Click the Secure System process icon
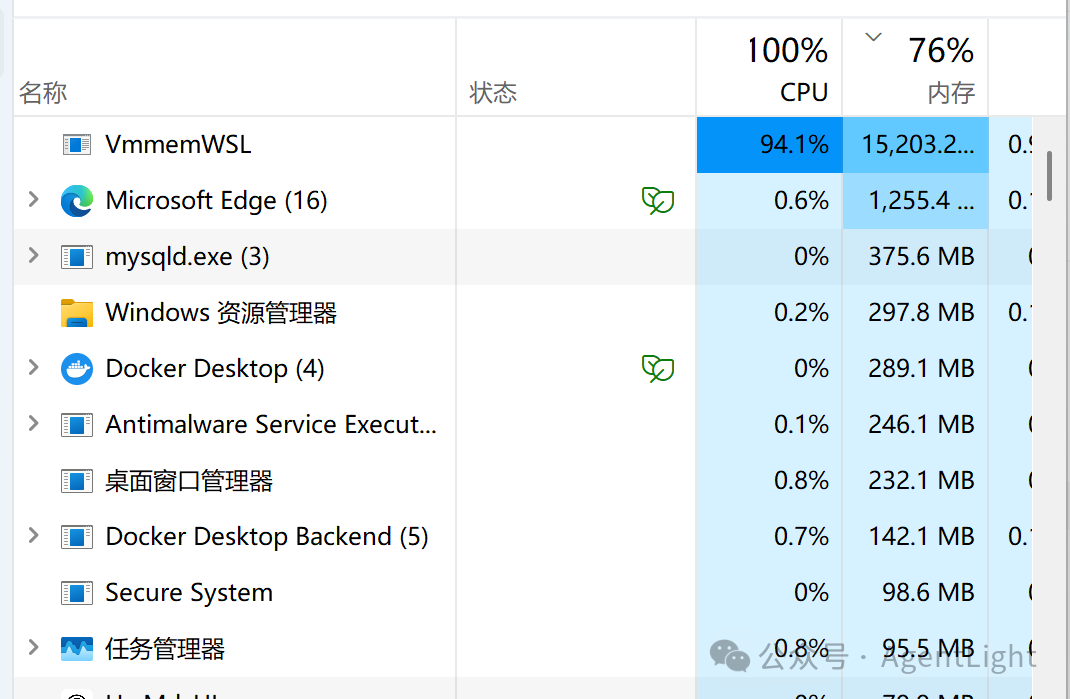The width and height of the screenshot is (1070, 699). (76, 593)
